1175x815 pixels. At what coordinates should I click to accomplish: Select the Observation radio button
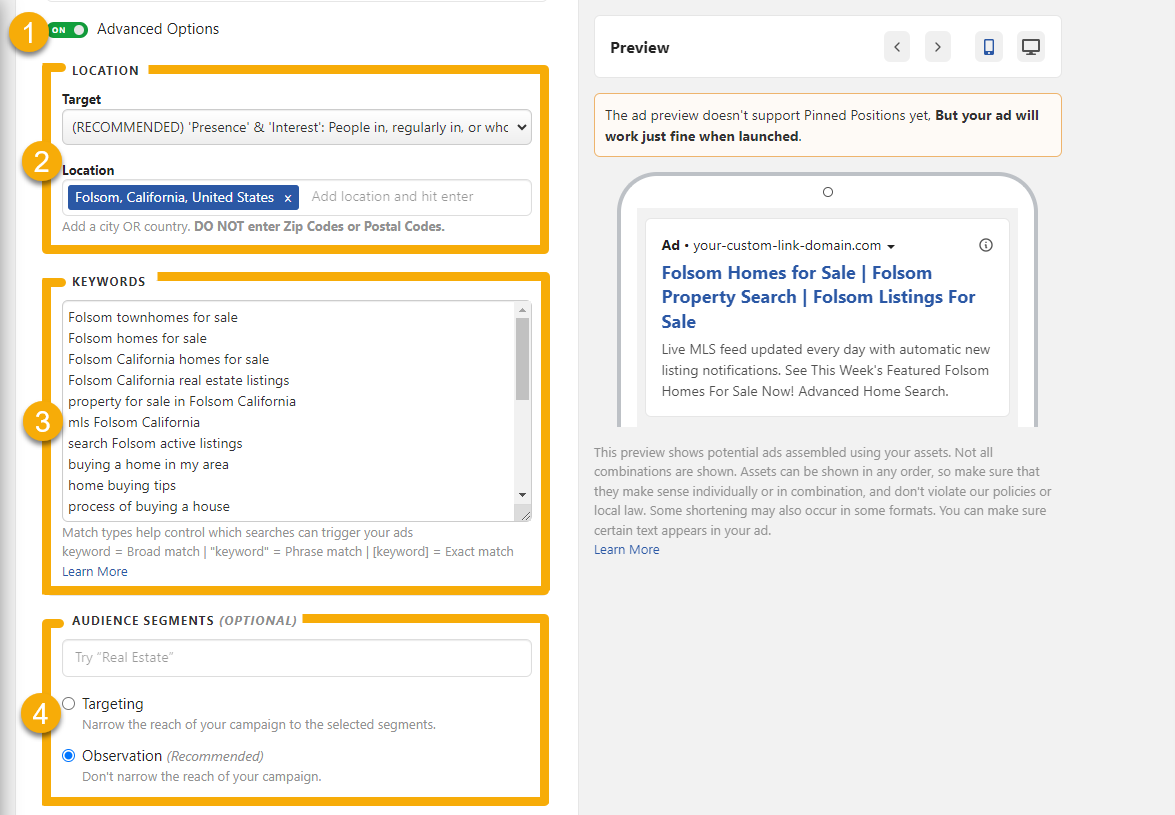tap(68, 755)
